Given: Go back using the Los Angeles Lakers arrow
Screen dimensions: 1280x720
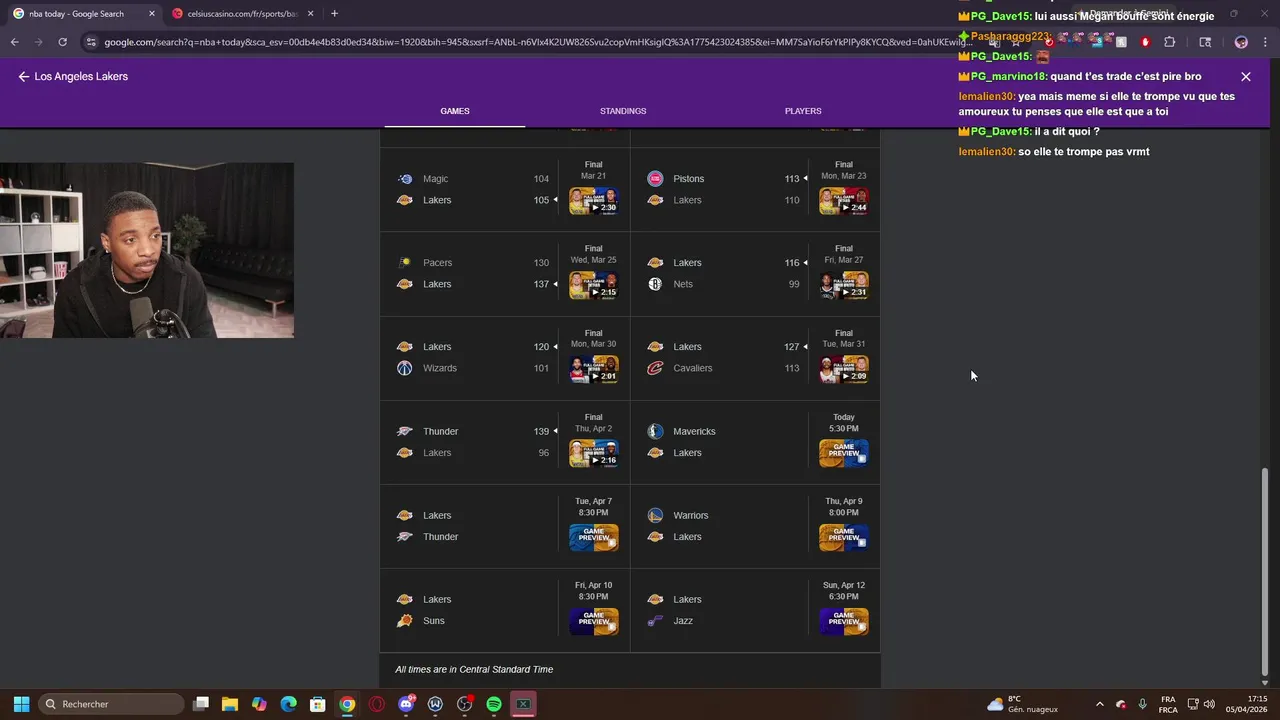Looking at the screenshot, I should click(24, 76).
